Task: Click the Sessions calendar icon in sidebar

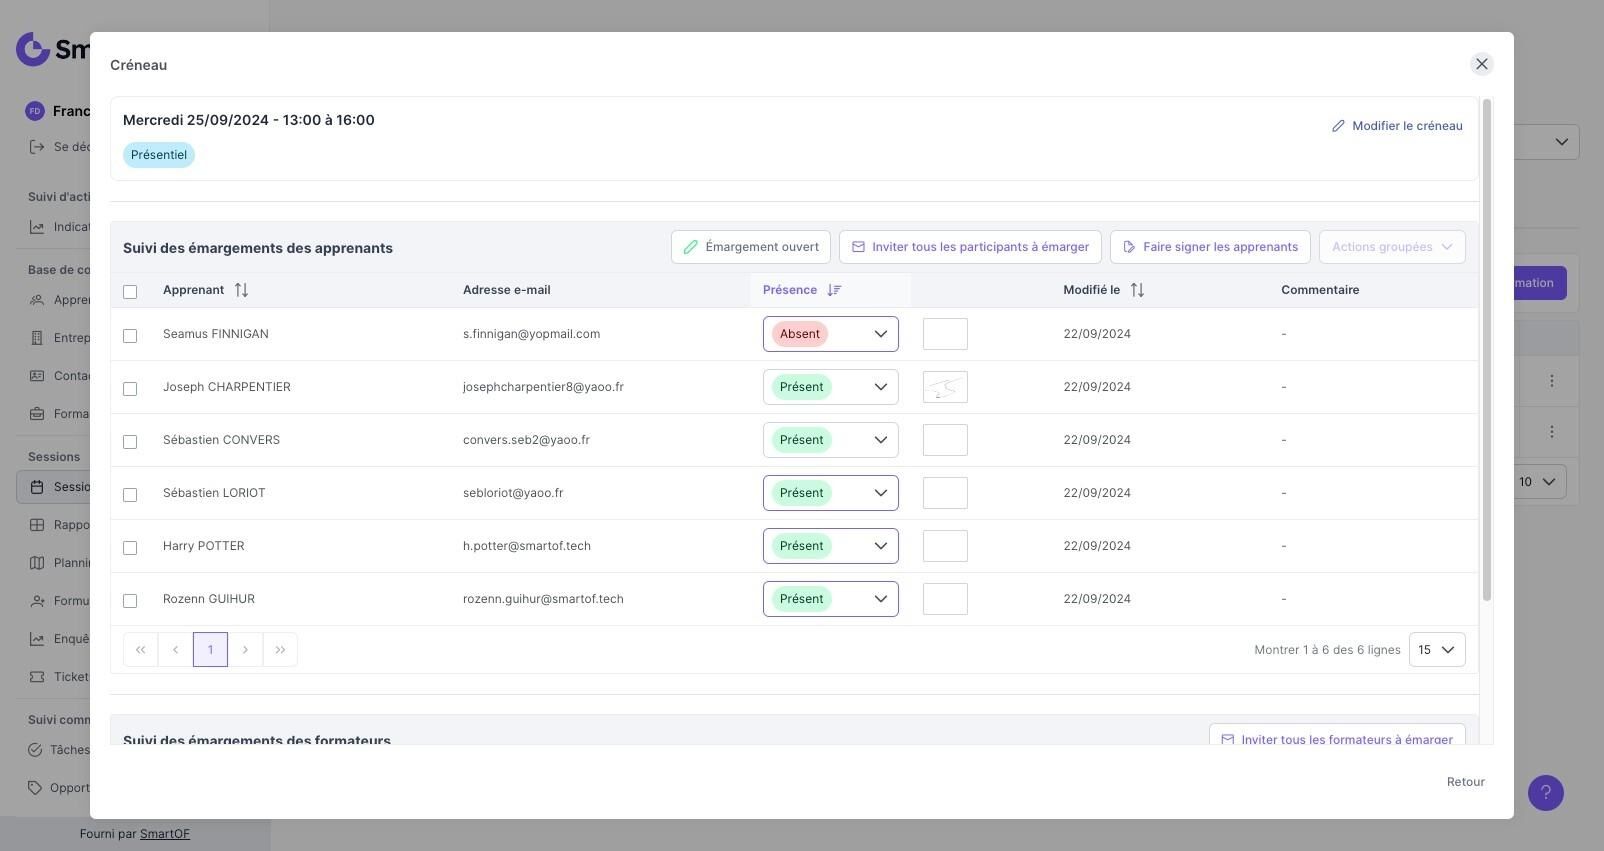Action: (37, 487)
